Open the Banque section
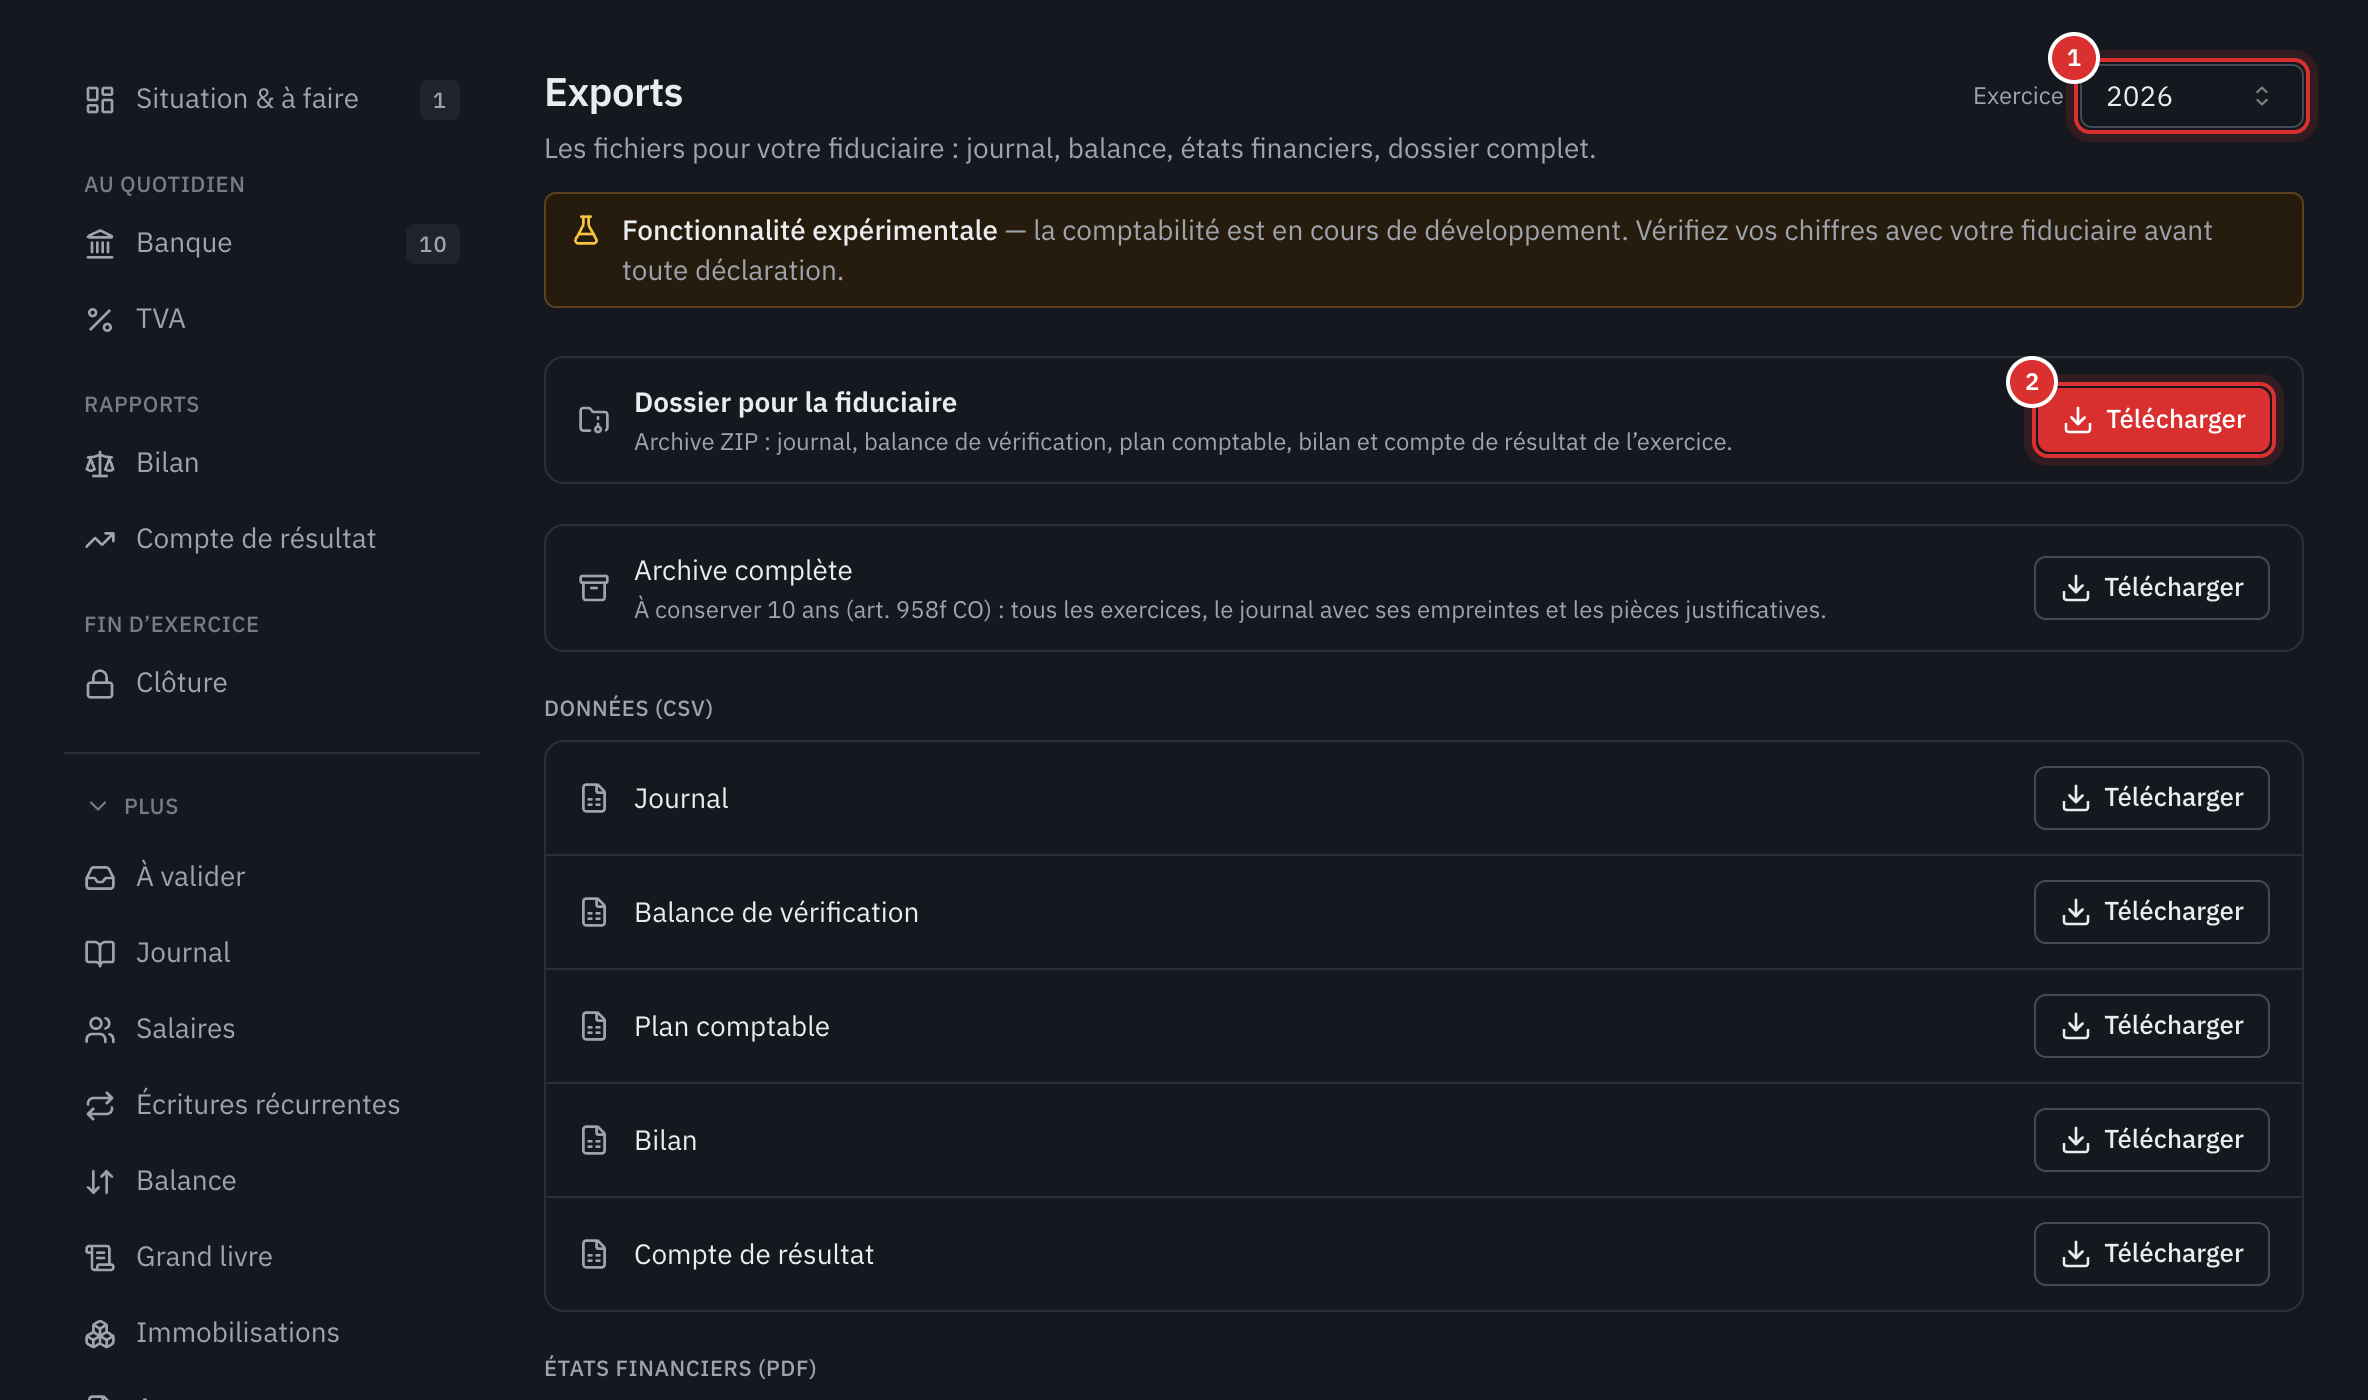2368x1400 pixels. coord(272,243)
